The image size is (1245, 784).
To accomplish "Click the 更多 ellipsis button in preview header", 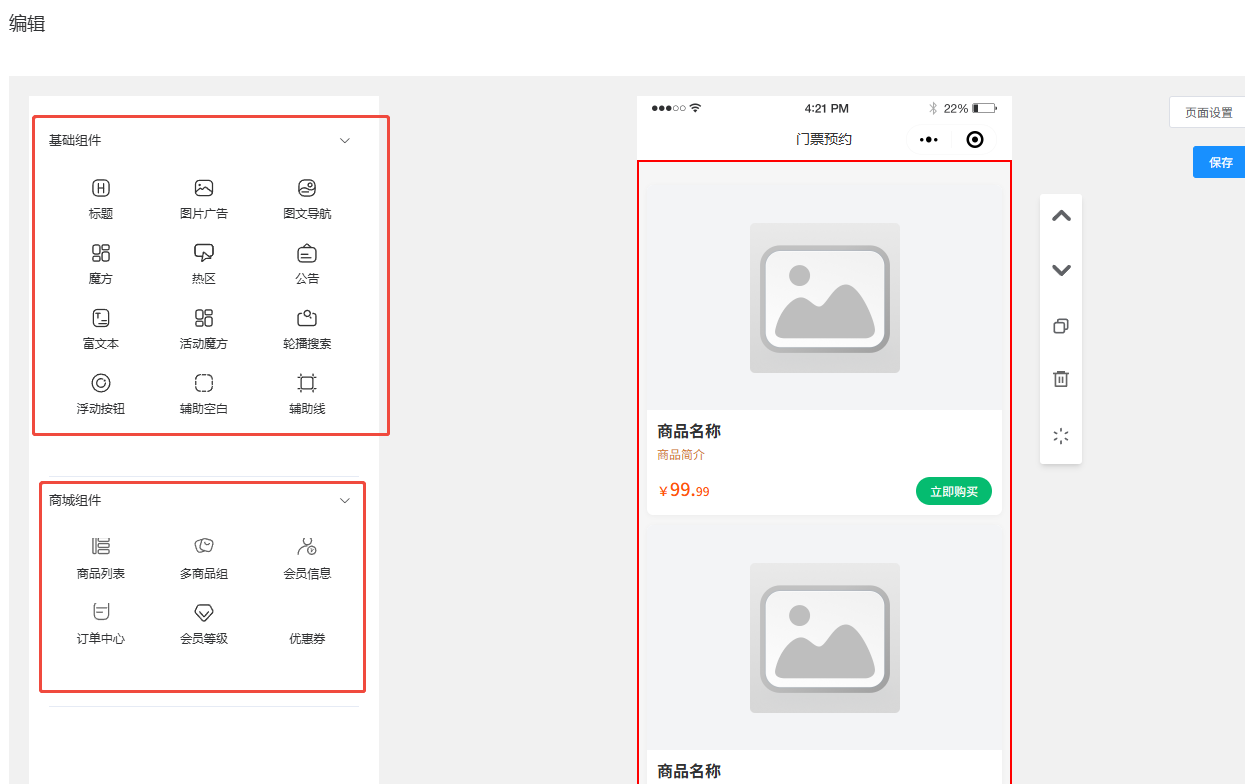I will (x=928, y=139).
